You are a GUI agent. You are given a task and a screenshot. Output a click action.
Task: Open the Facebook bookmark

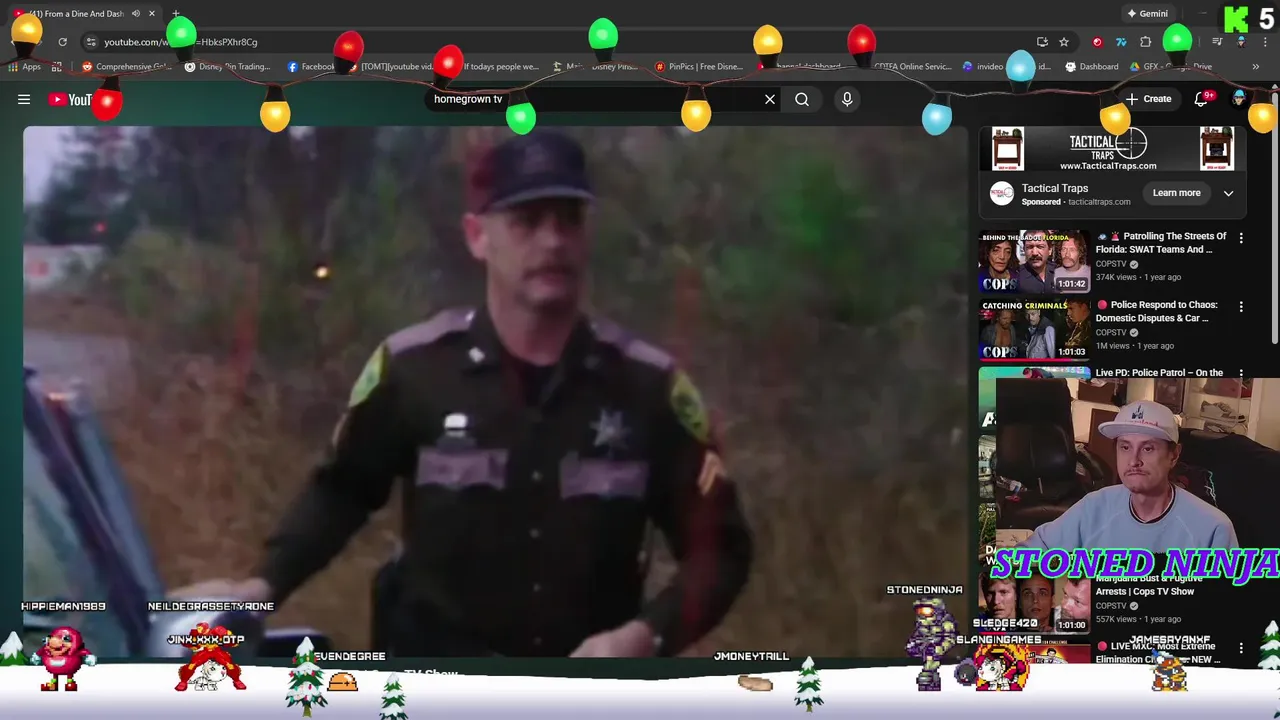(x=312, y=67)
